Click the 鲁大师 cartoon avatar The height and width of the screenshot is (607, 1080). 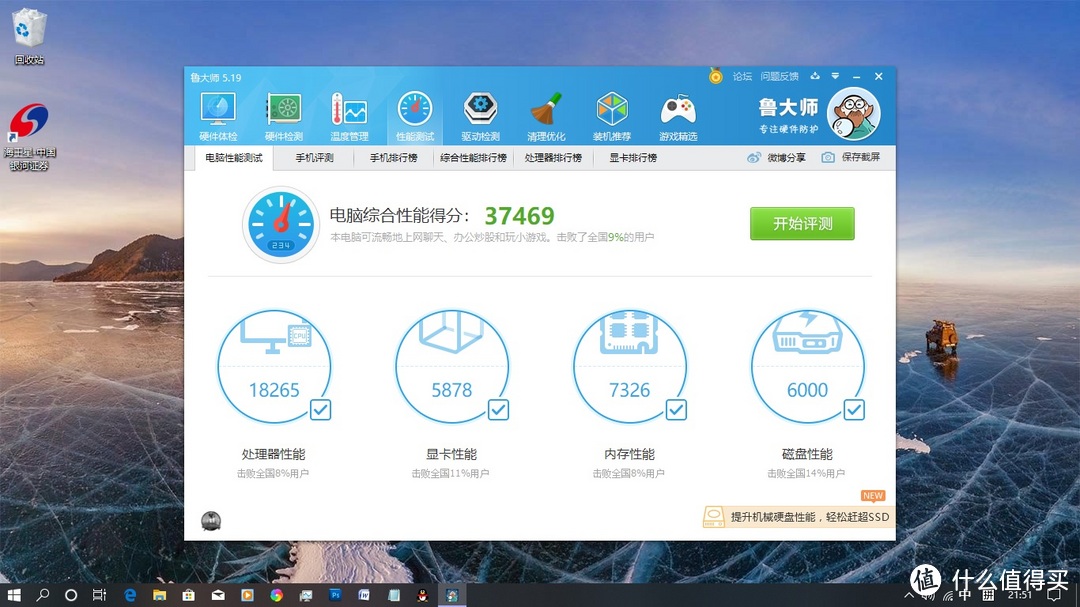click(x=853, y=114)
